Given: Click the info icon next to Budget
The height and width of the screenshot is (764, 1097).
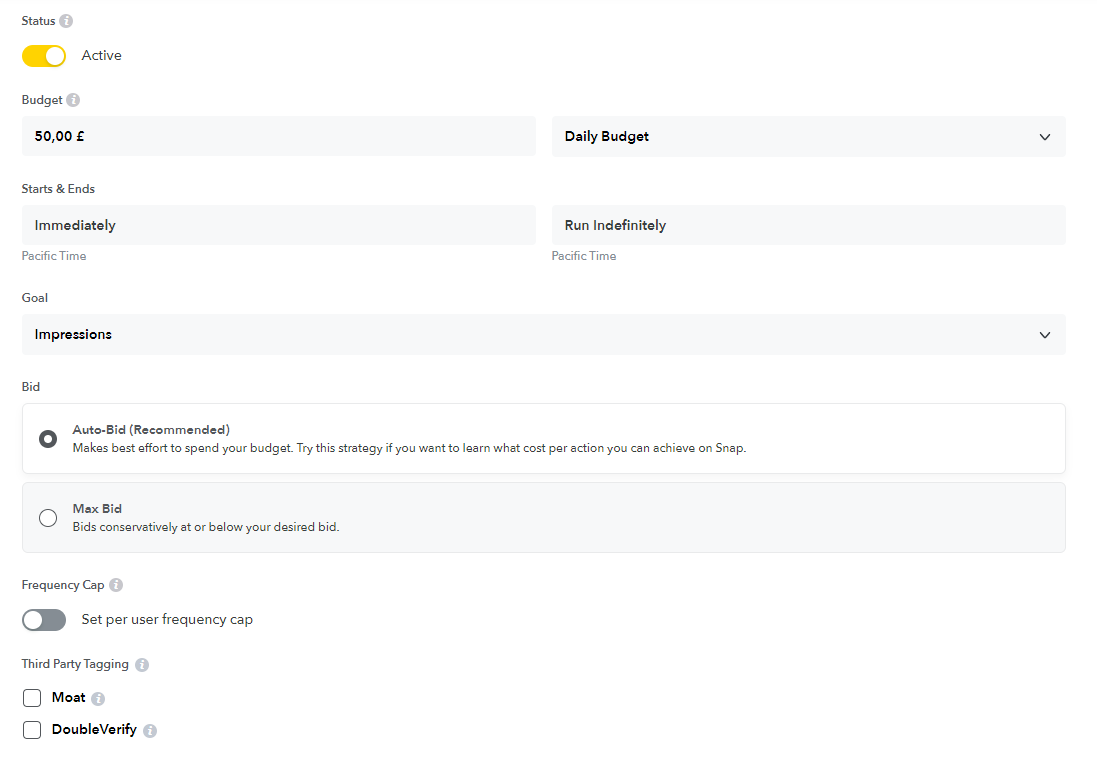Looking at the screenshot, I should tap(73, 100).
